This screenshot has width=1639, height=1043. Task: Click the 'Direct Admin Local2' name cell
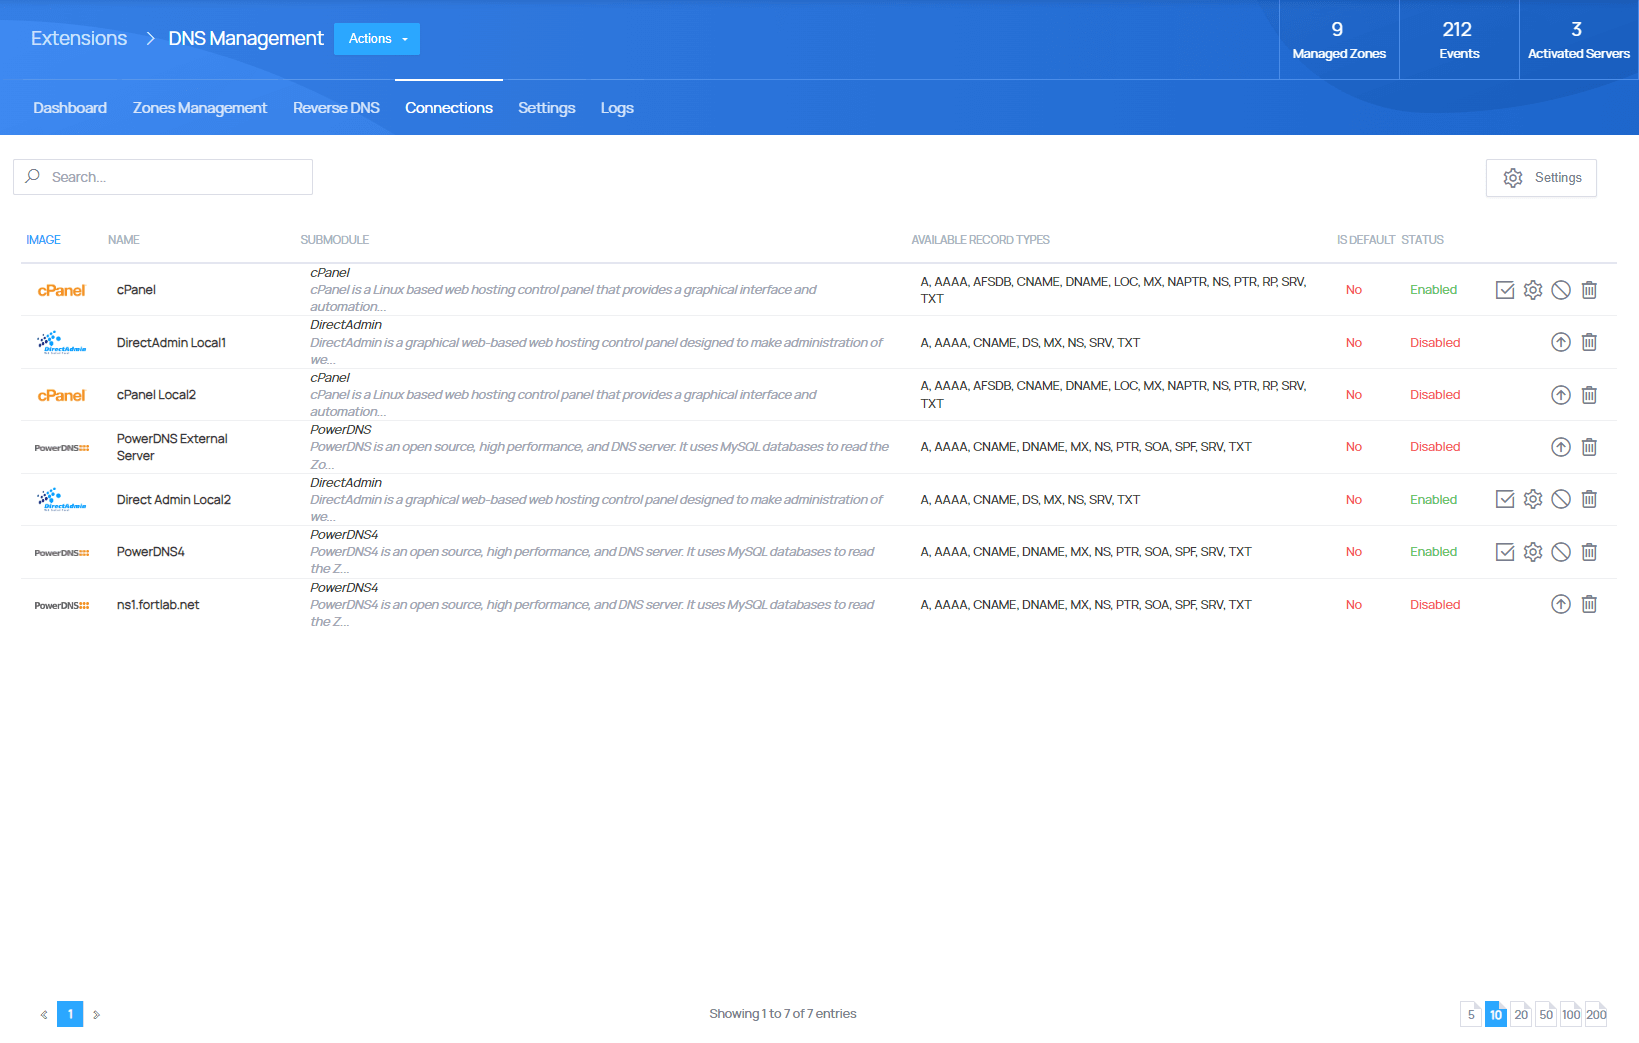tap(174, 500)
